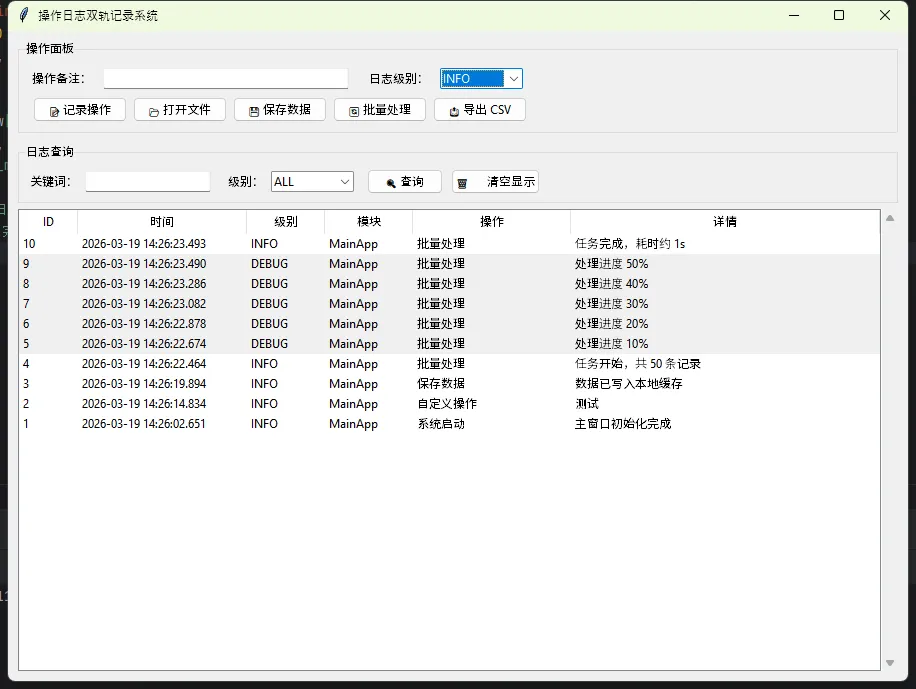Screen dimensions: 916x689
Task: Click the 查询 magnifier search icon
Action: pos(391,183)
